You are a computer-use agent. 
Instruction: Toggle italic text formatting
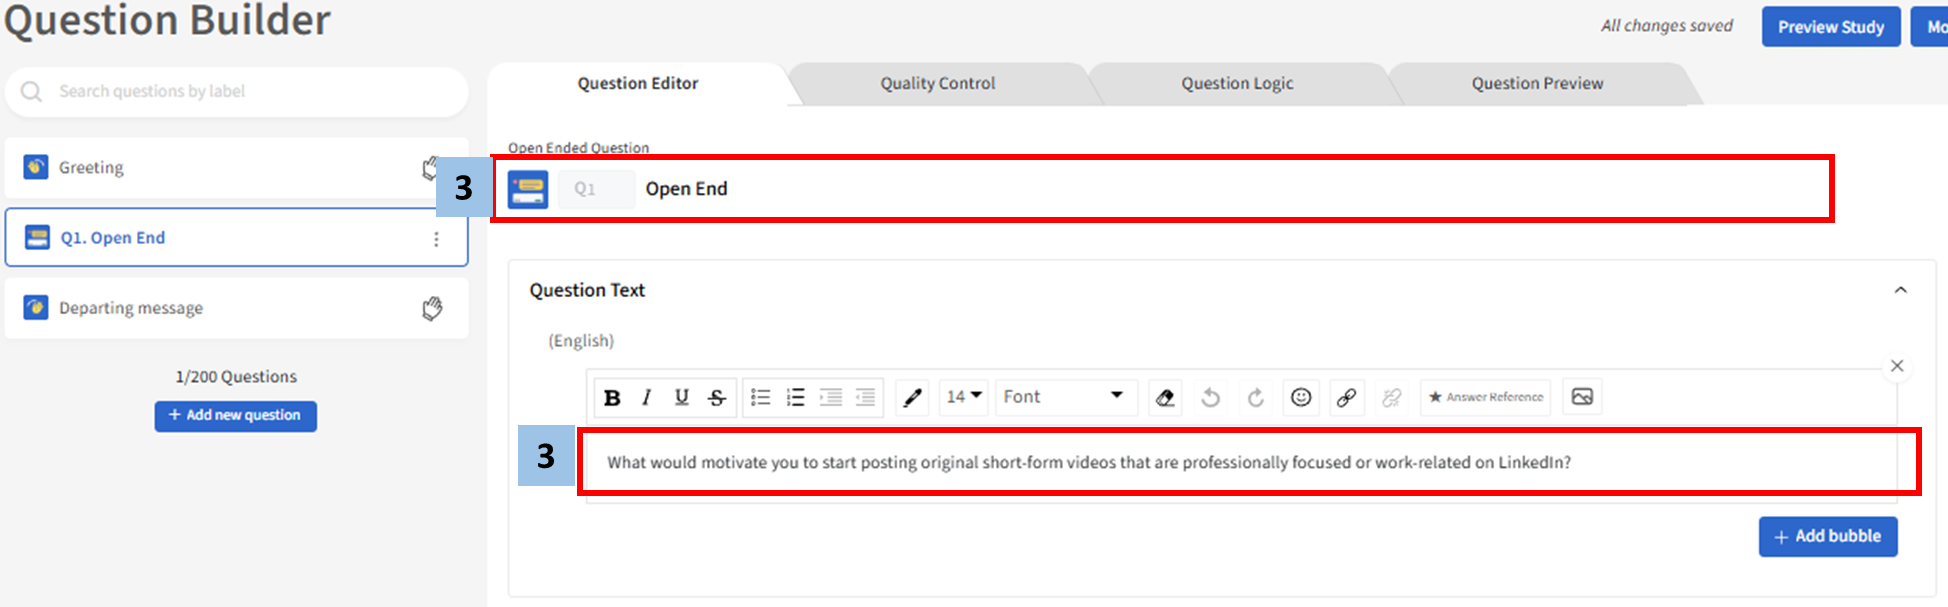tap(647, 398)
